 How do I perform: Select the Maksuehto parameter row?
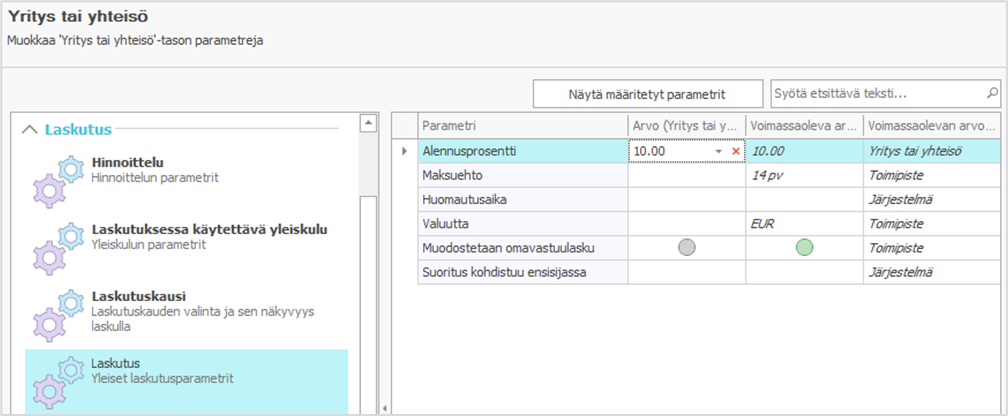point(521,175)
